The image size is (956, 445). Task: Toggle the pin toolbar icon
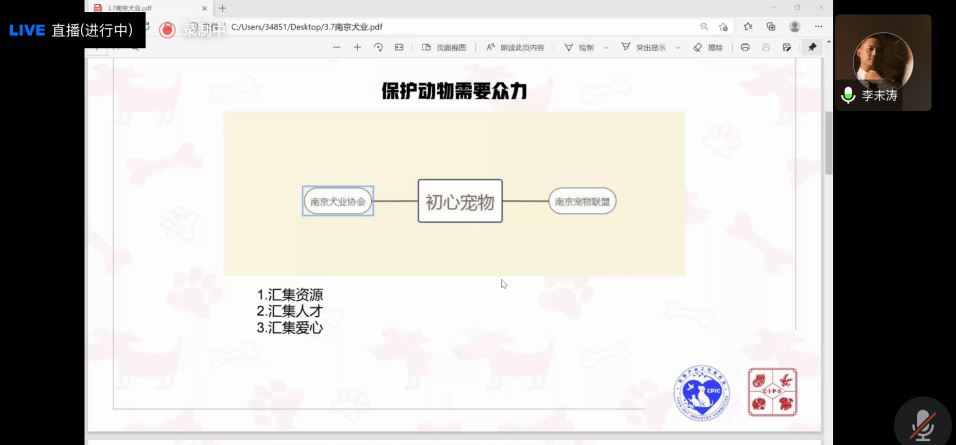(x=812, y=48)
